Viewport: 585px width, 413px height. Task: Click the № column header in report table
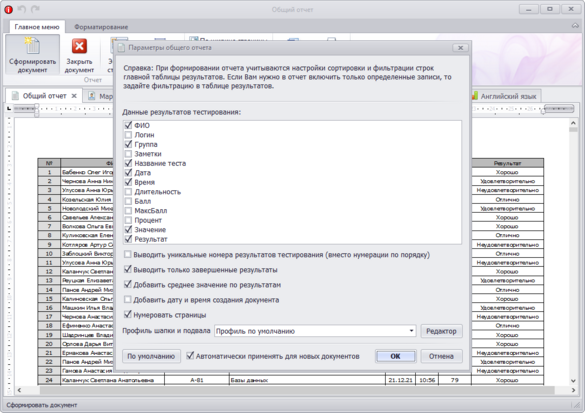click(x=49, y=163)
